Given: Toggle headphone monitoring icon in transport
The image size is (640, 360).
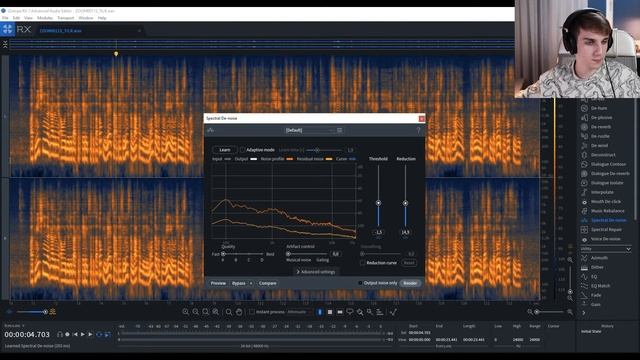Looking at the screenshot, I should 60,334.
